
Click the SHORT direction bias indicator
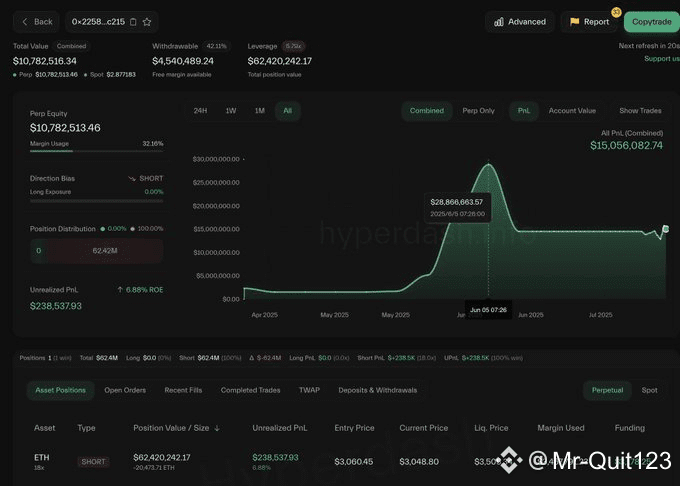click(146, 178)
